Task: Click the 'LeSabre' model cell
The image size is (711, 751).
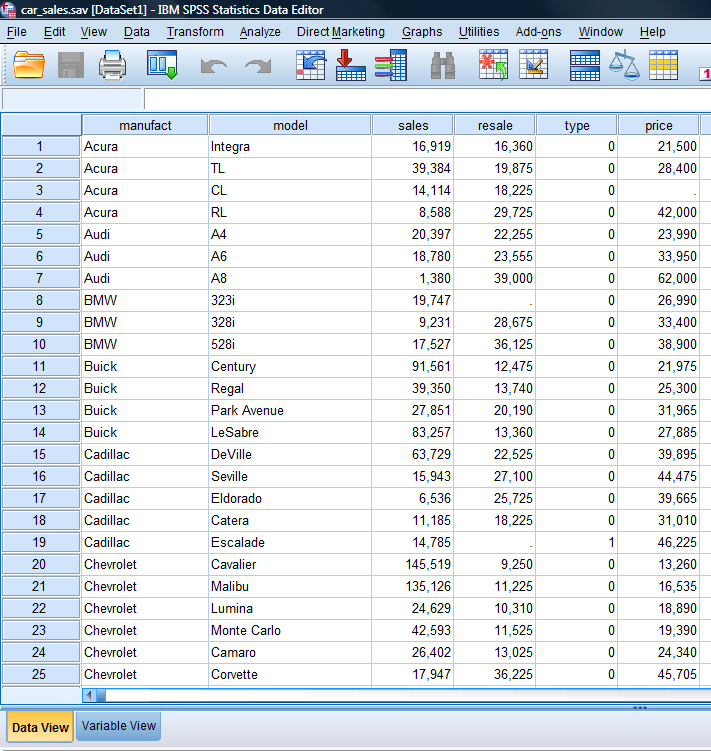Action: tap(290, 432)
